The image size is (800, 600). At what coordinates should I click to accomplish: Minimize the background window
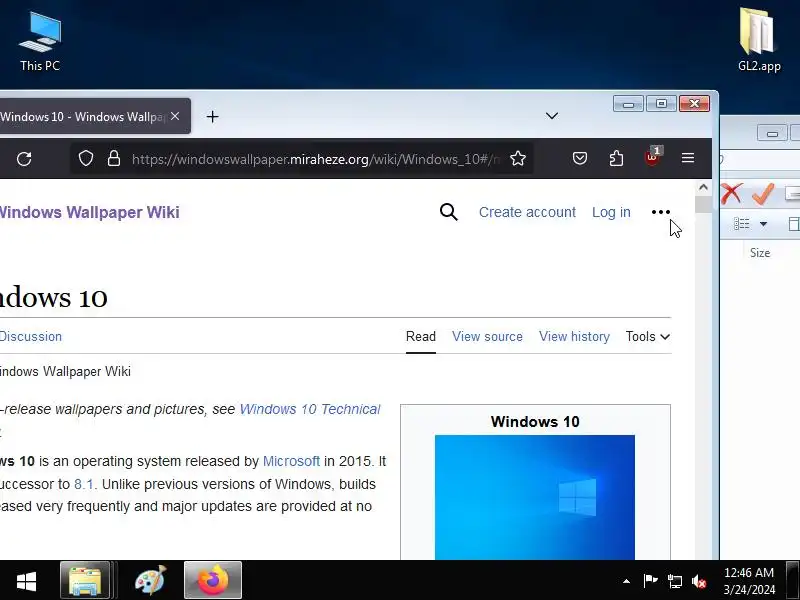pos(772,133)
